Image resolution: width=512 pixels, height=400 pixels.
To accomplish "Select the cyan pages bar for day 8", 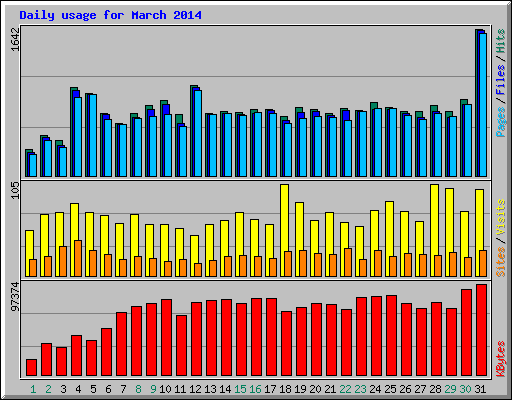I will [138, 147].
